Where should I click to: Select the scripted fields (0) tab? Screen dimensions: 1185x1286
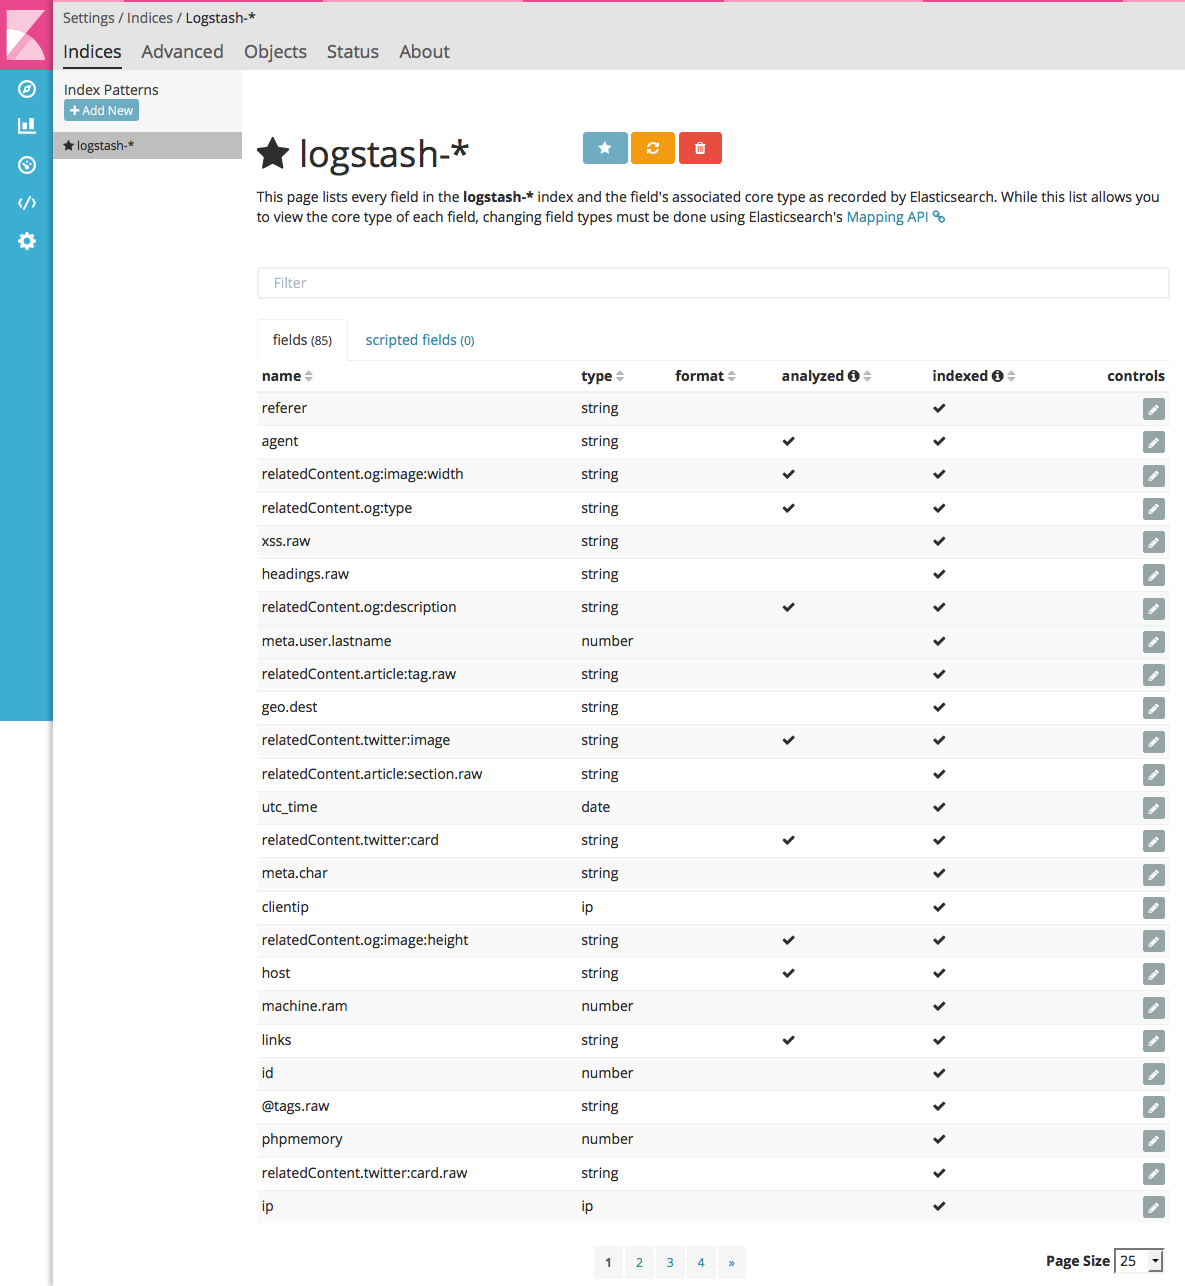pyautogui.click(x=420, y=340)
